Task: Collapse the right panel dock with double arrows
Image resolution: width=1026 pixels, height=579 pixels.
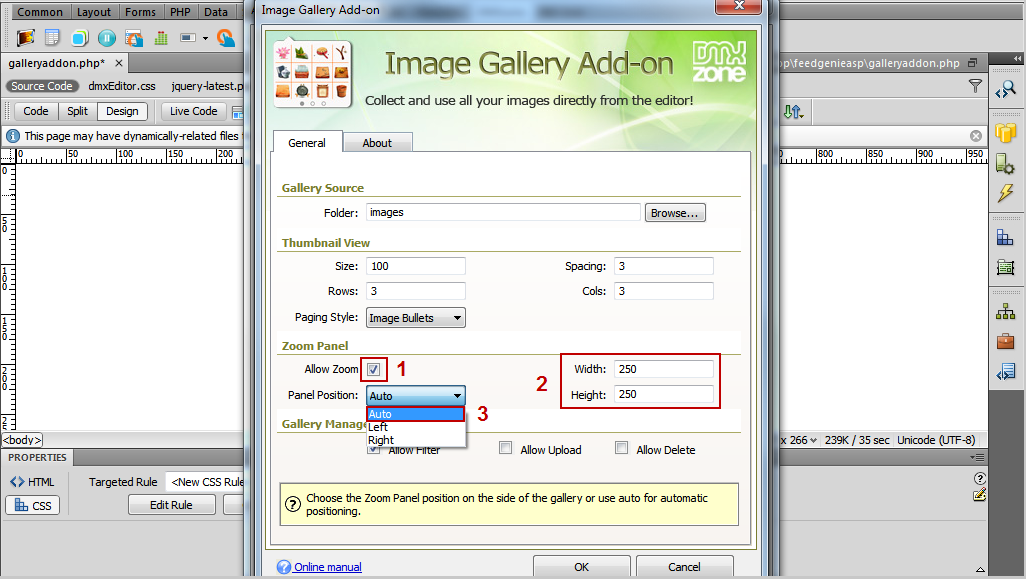Action: pos(1017,59)
